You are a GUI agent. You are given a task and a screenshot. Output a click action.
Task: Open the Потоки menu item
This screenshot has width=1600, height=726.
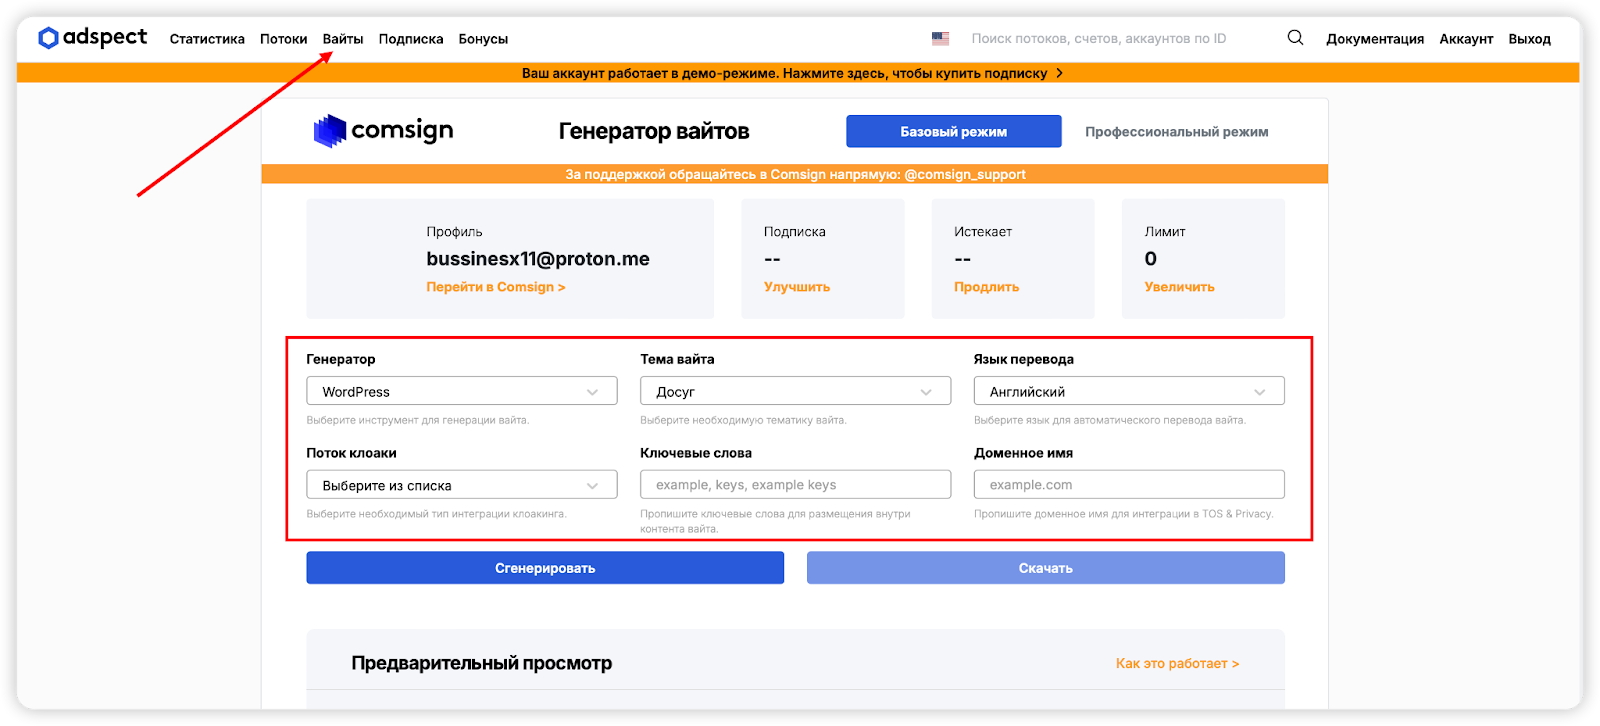click(283, 39)
